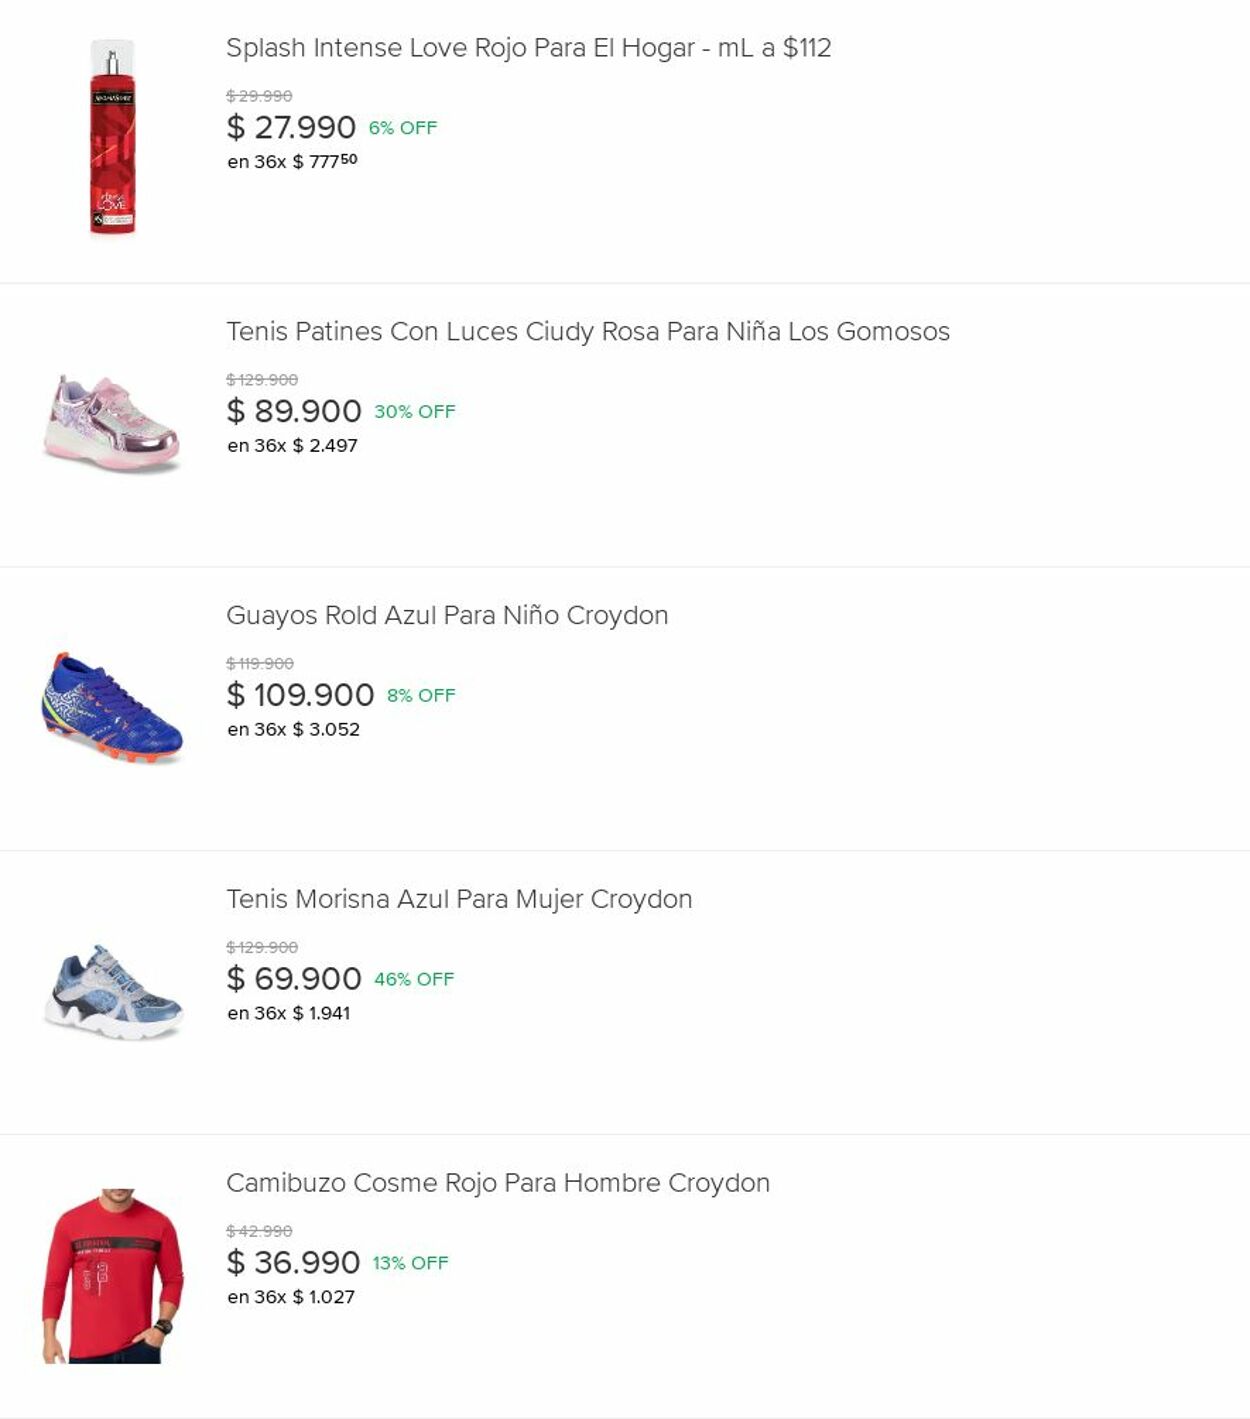Open the Splash Intense Love Rojo product title
Screen dimensions: 1250x1419
(x=528, y=48)
